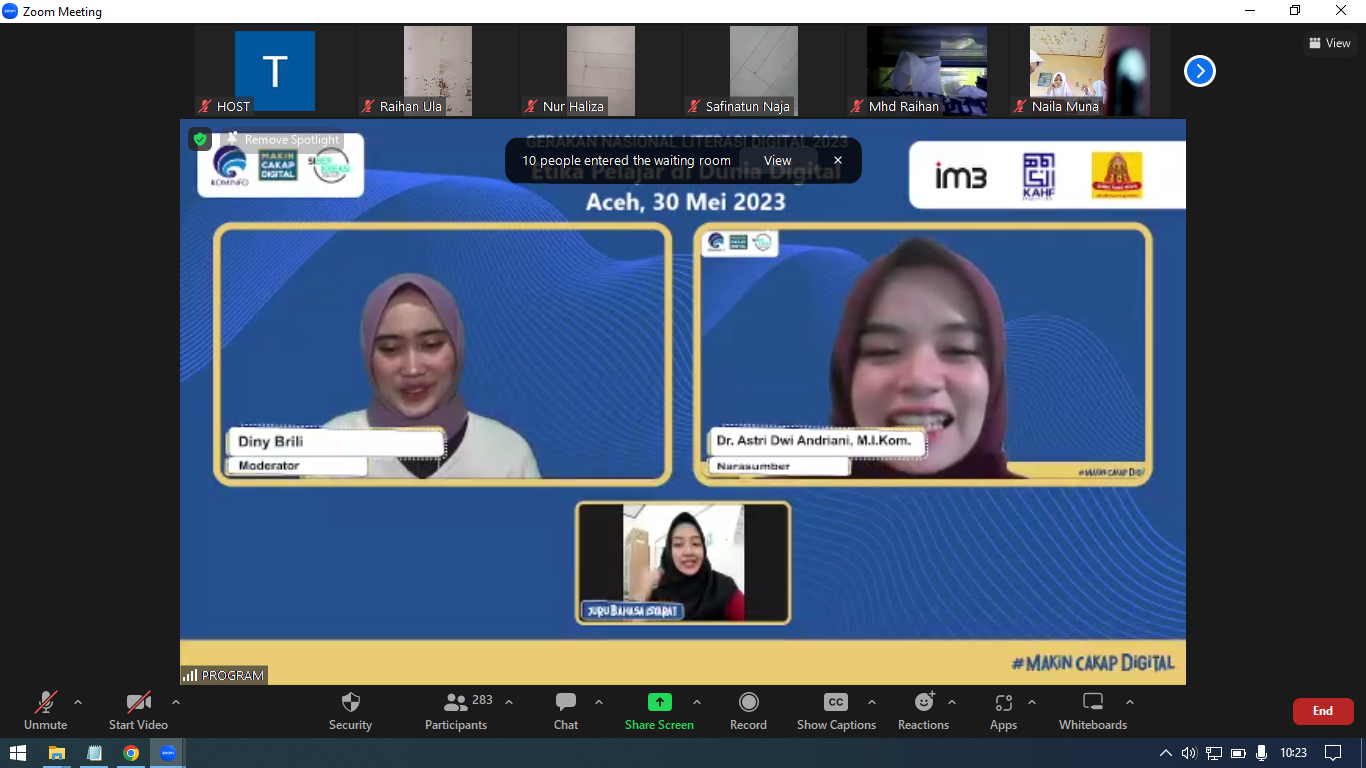The width and height of the screenshot is (1366, 768).
Task: Open the network tray icon
Action: point(1214,753)
